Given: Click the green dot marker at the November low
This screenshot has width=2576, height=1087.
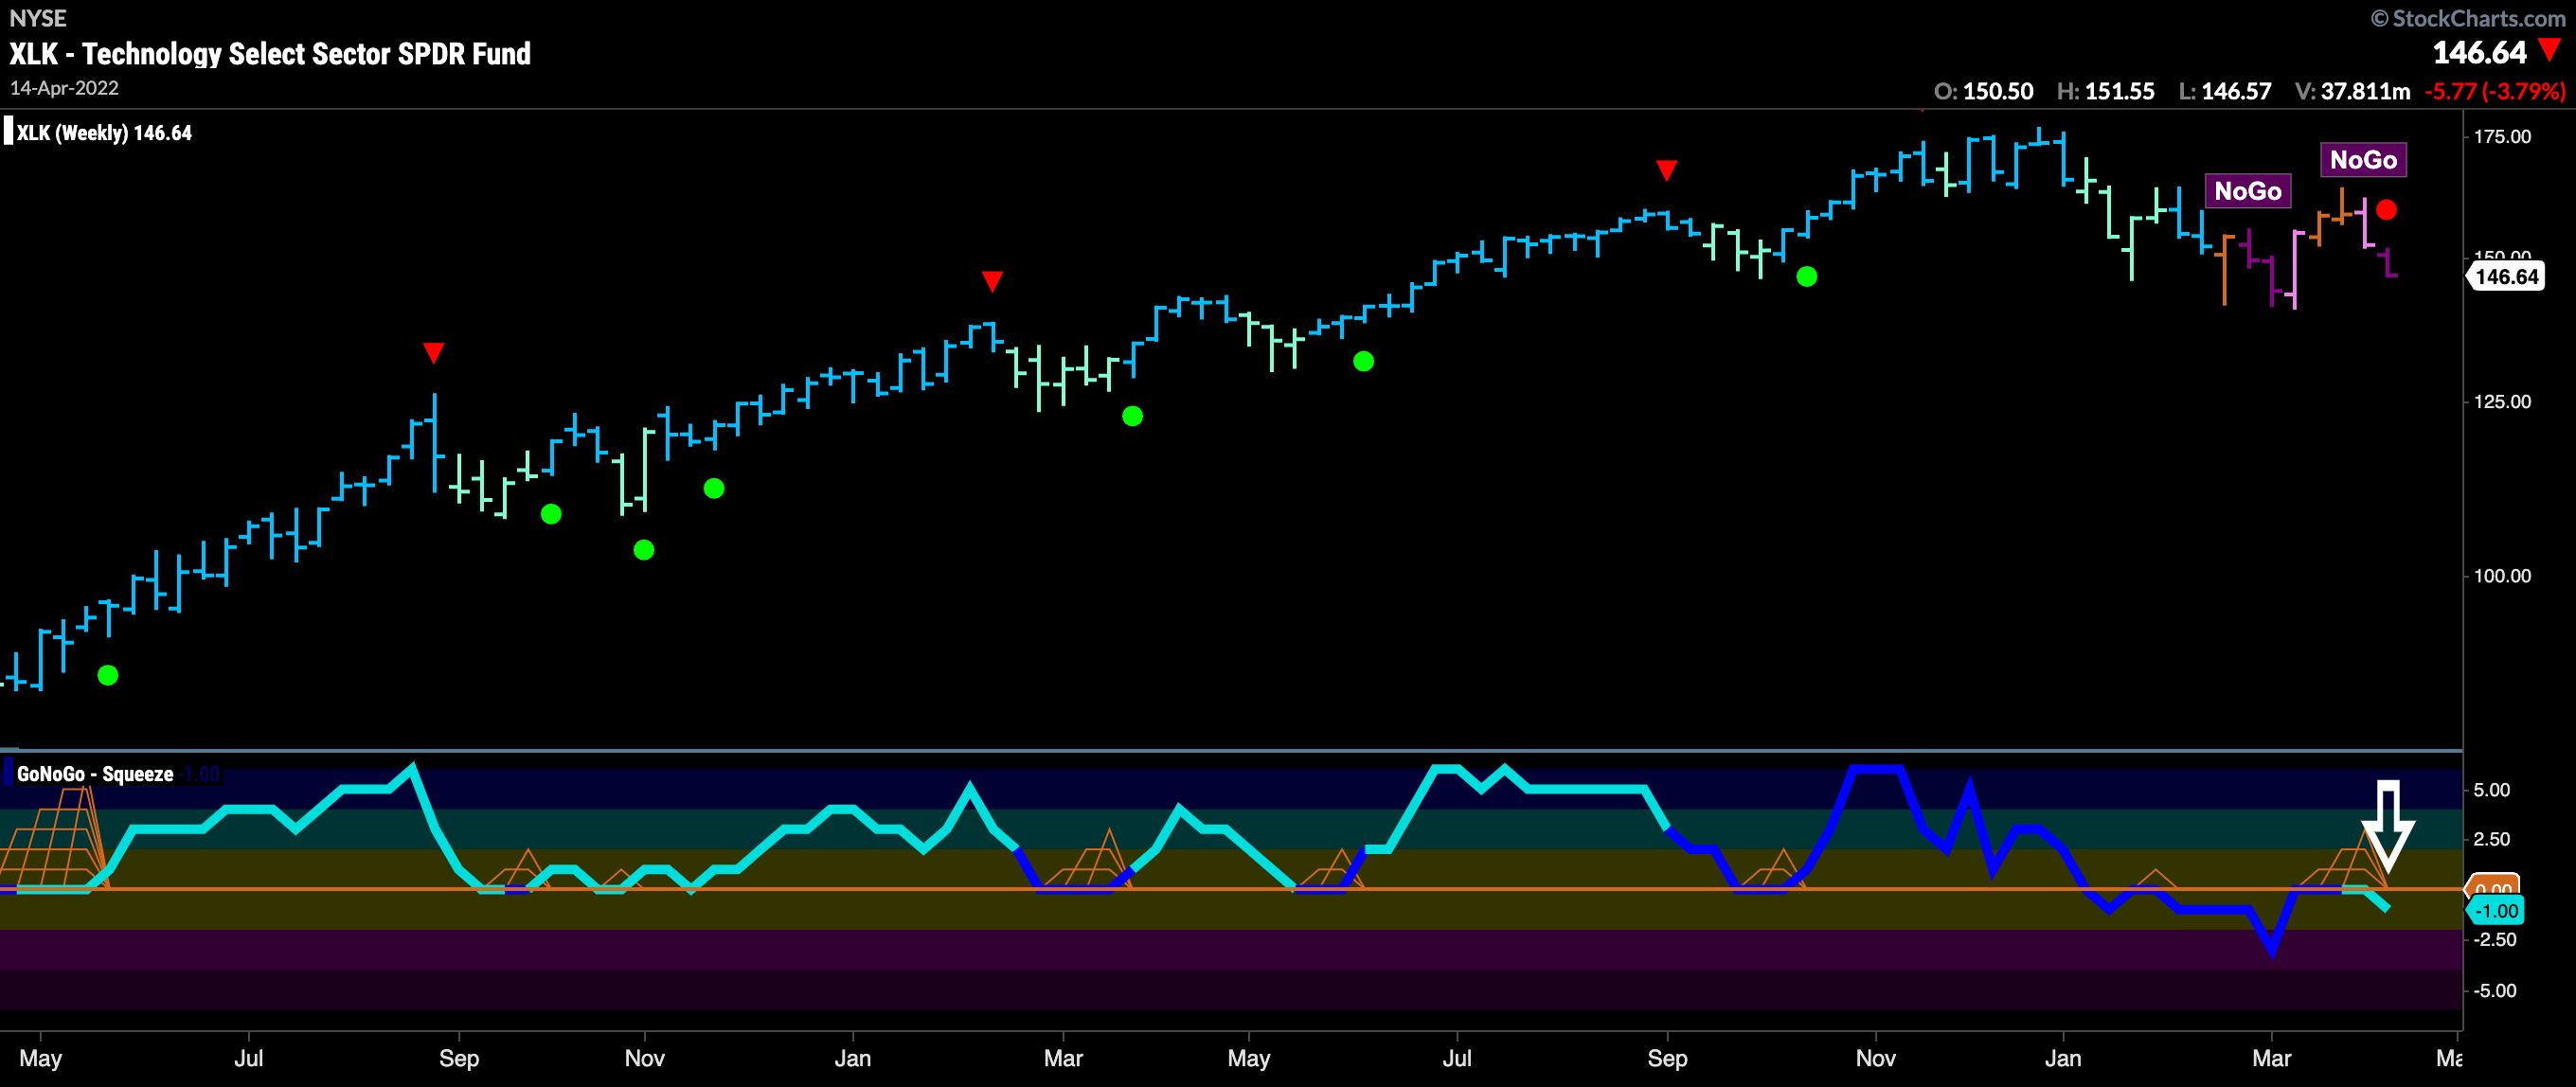Looking at the screenshot, I should (x=644, y=550).
